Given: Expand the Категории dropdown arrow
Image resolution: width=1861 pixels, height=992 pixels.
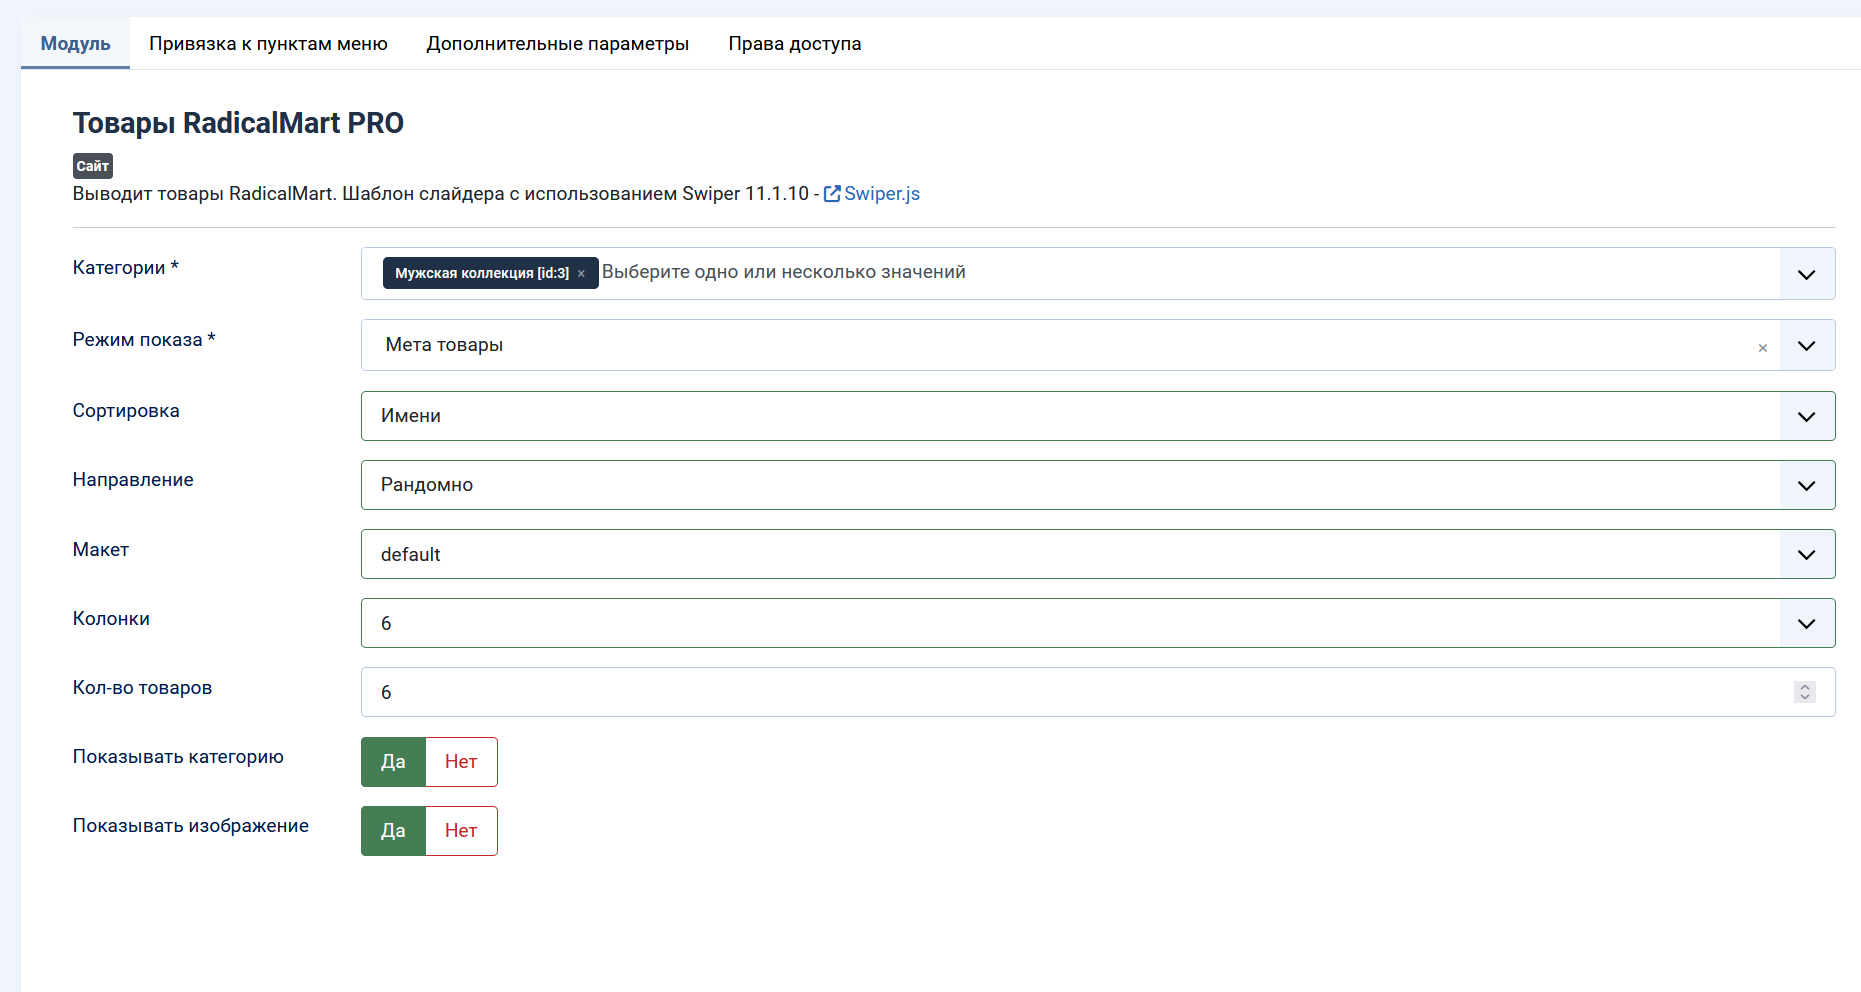Looking at the screenshot, I should (x=1806, y=274).
